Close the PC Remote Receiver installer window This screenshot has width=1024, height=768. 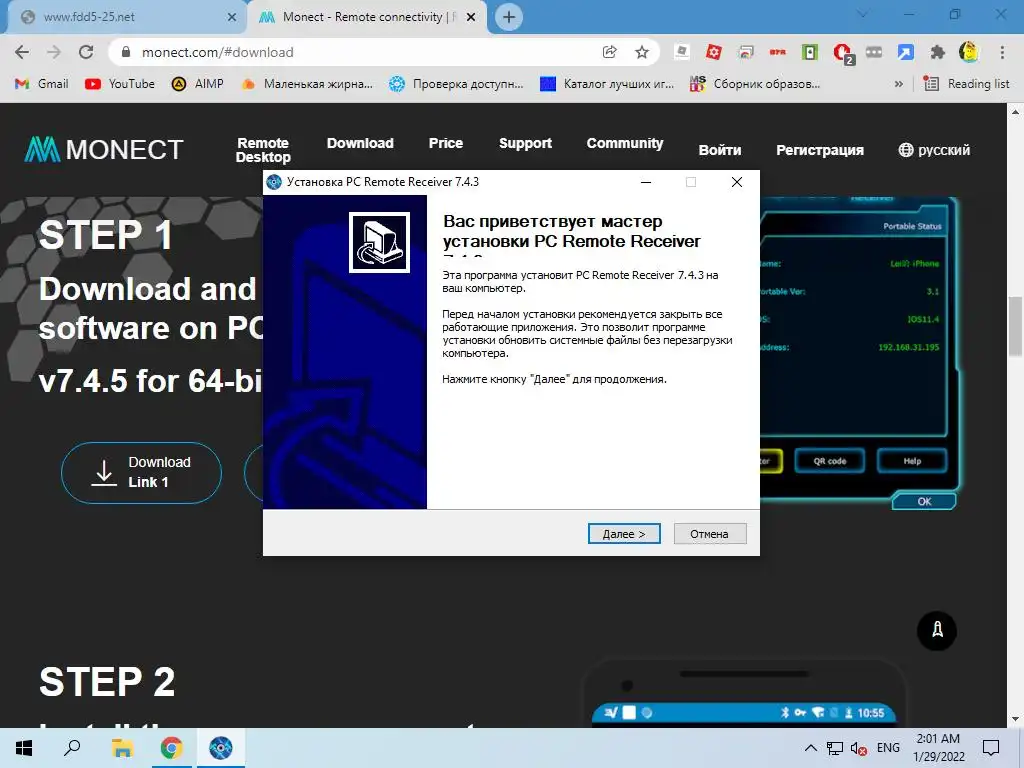737,182
